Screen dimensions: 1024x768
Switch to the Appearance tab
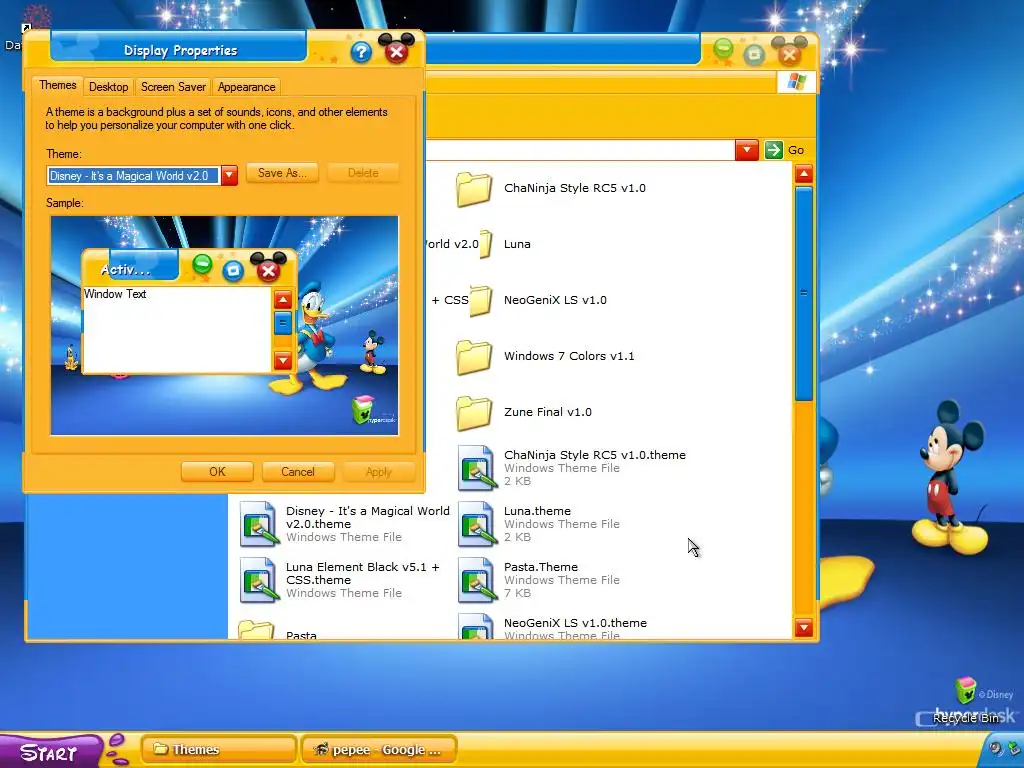click(246, 87)
